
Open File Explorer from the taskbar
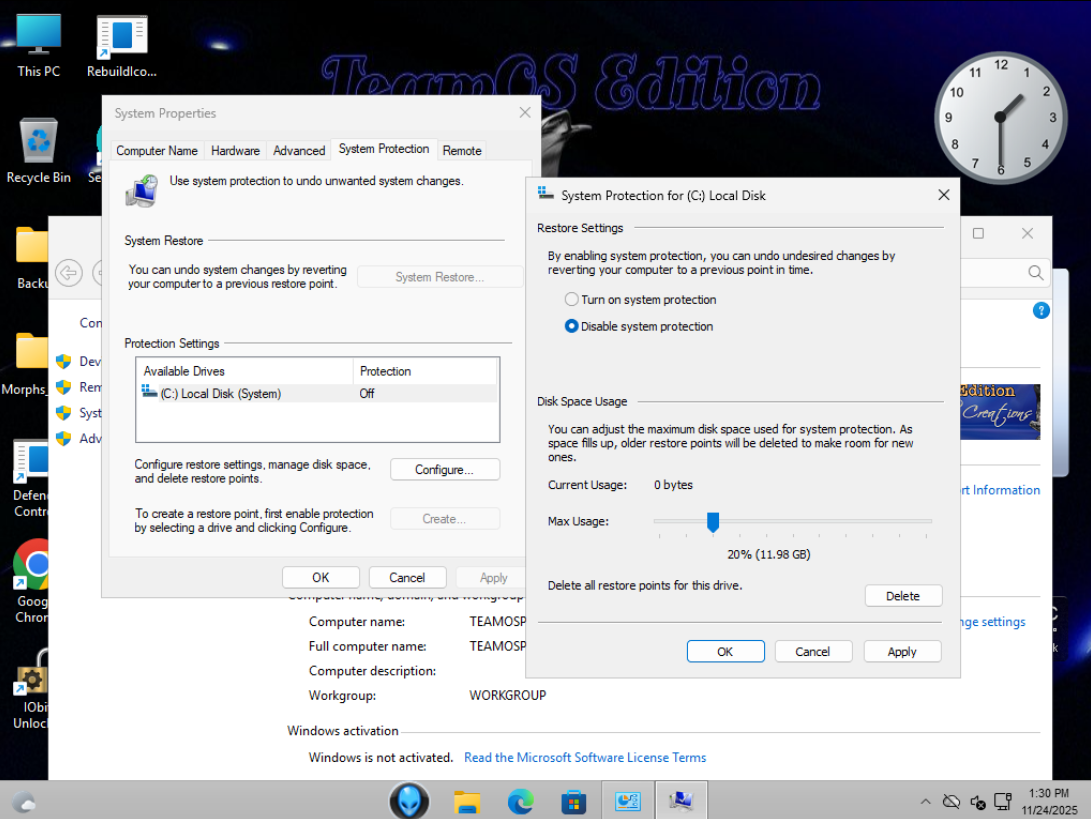(467, 802)
